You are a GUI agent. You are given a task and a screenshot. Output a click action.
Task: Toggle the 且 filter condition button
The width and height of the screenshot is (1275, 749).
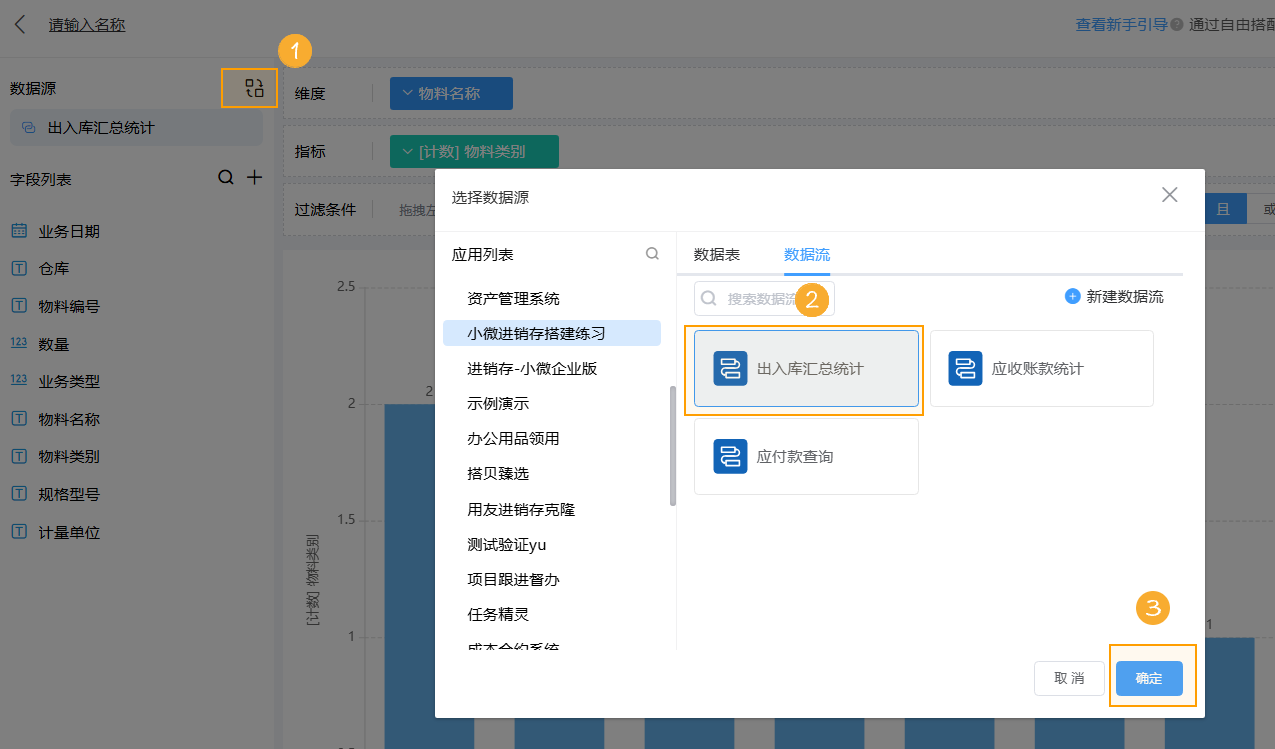[x=1223, y=210]
